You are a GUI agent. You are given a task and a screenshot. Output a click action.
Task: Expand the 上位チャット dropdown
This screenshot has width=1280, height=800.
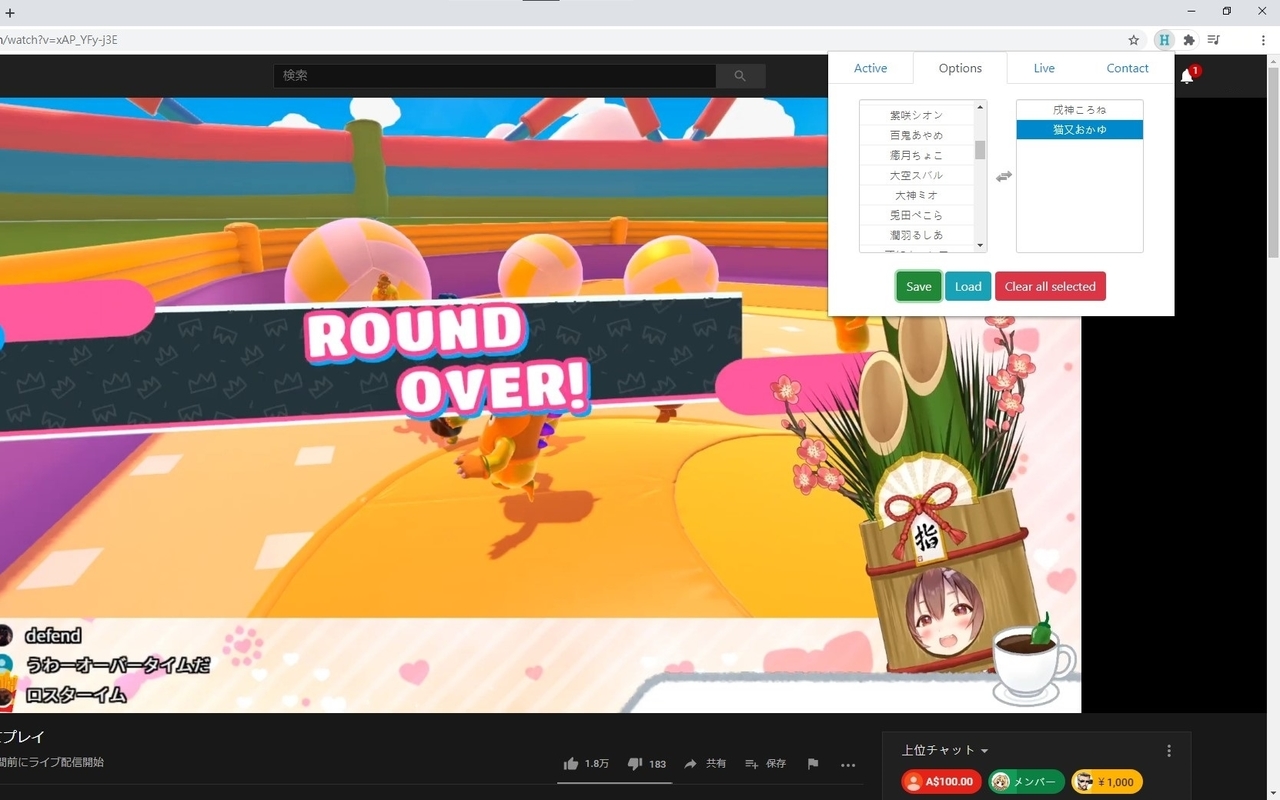pos(945,751)
